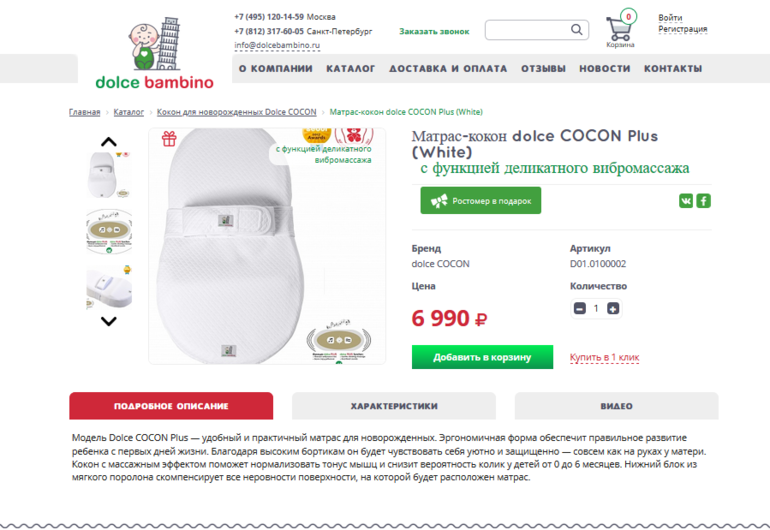Focus the site search input field
The width and height of the screenshot is (770, 530).
pyautogui.click(x=526, y=30)
